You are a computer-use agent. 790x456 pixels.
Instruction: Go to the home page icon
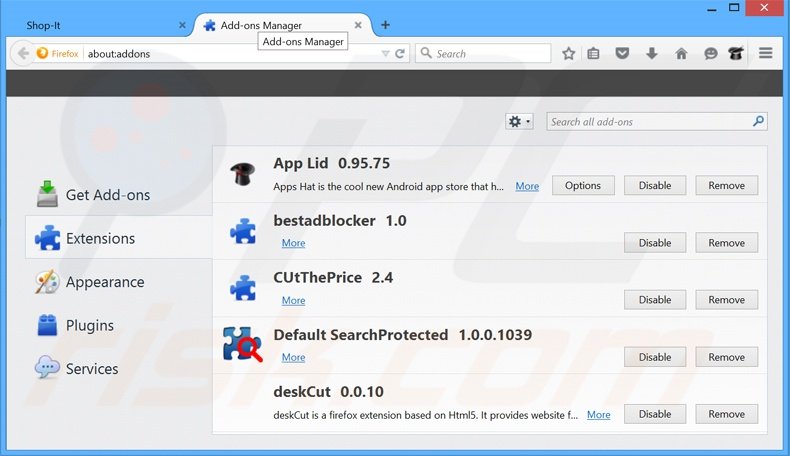pos(681,53)
